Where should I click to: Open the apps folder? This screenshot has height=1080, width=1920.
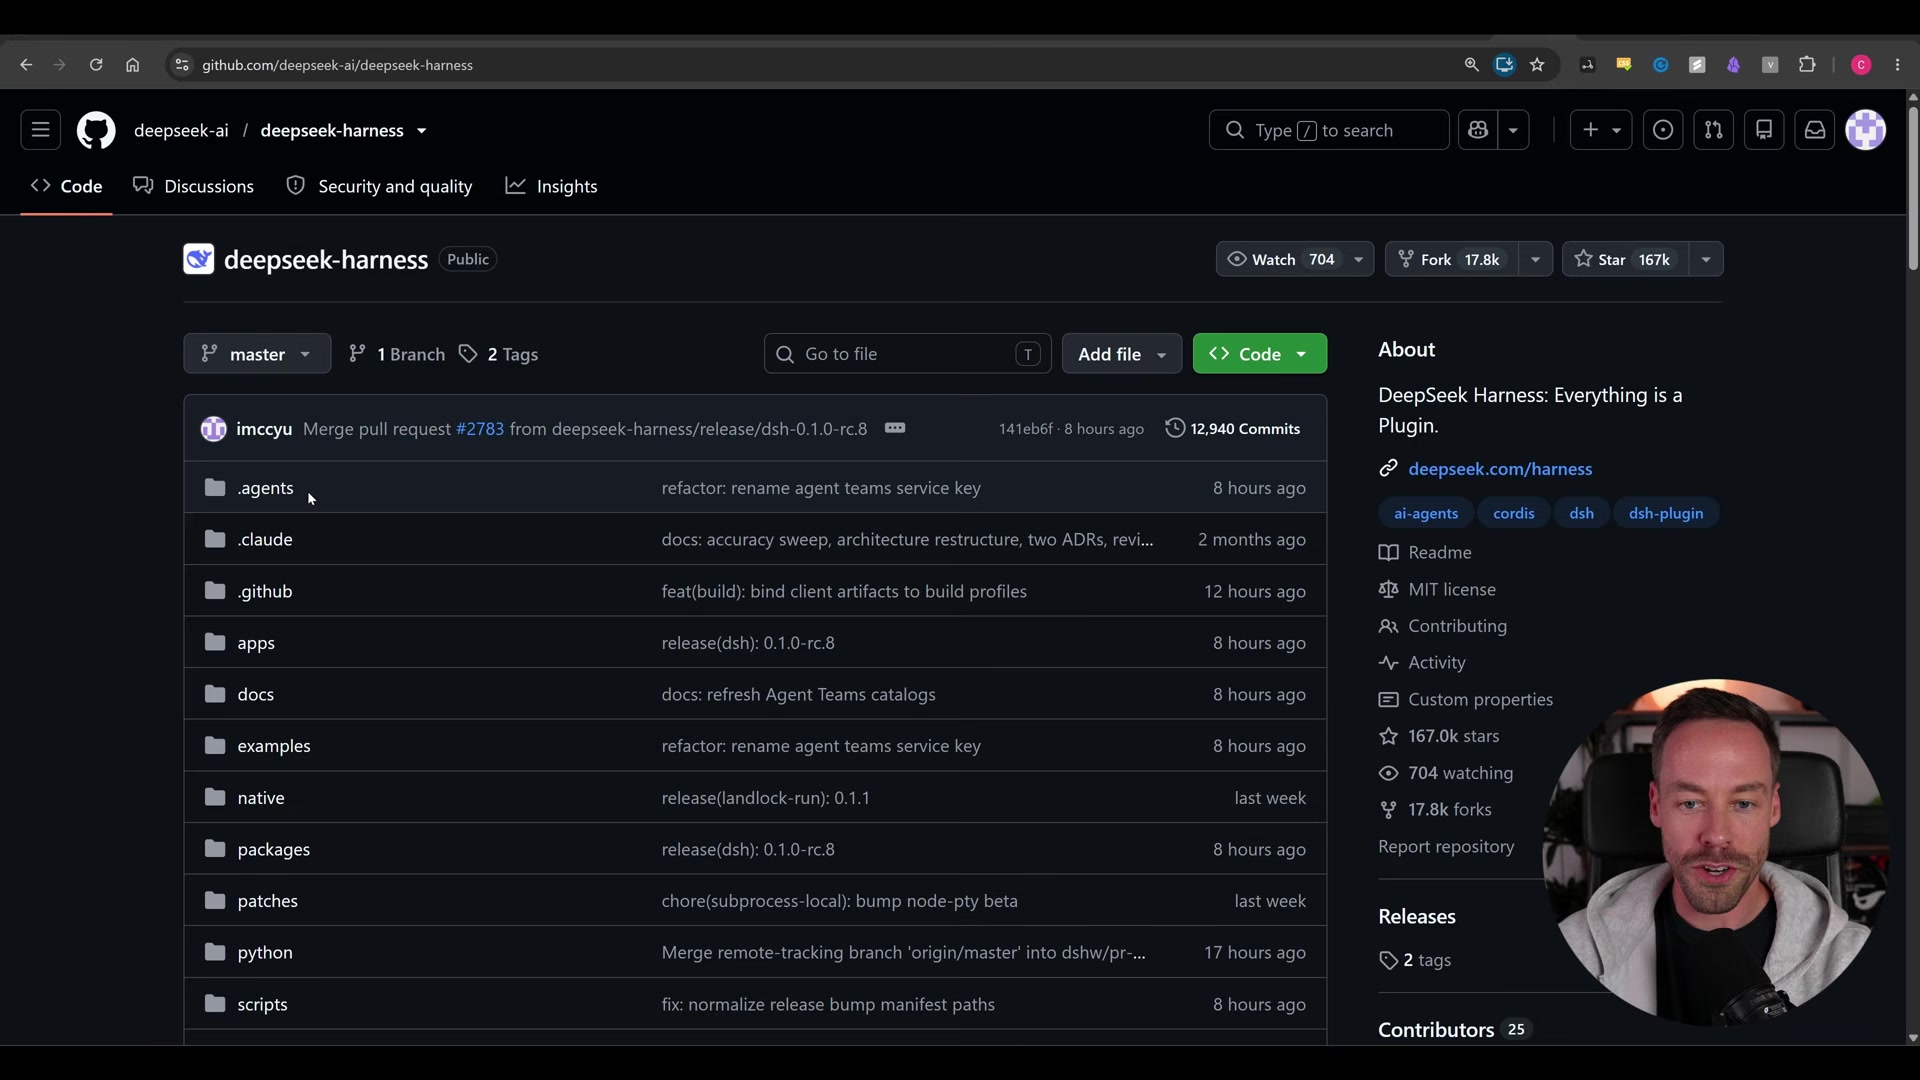pyautogui.click(x=256, y=643)
